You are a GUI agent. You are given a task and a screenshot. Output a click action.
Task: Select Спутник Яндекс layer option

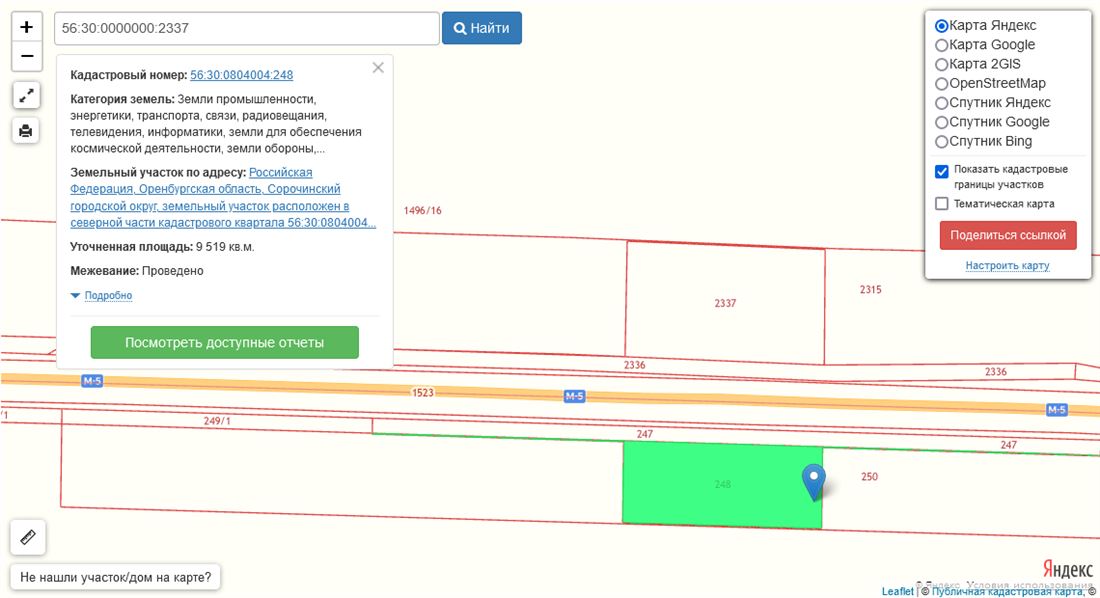[941, 103]
